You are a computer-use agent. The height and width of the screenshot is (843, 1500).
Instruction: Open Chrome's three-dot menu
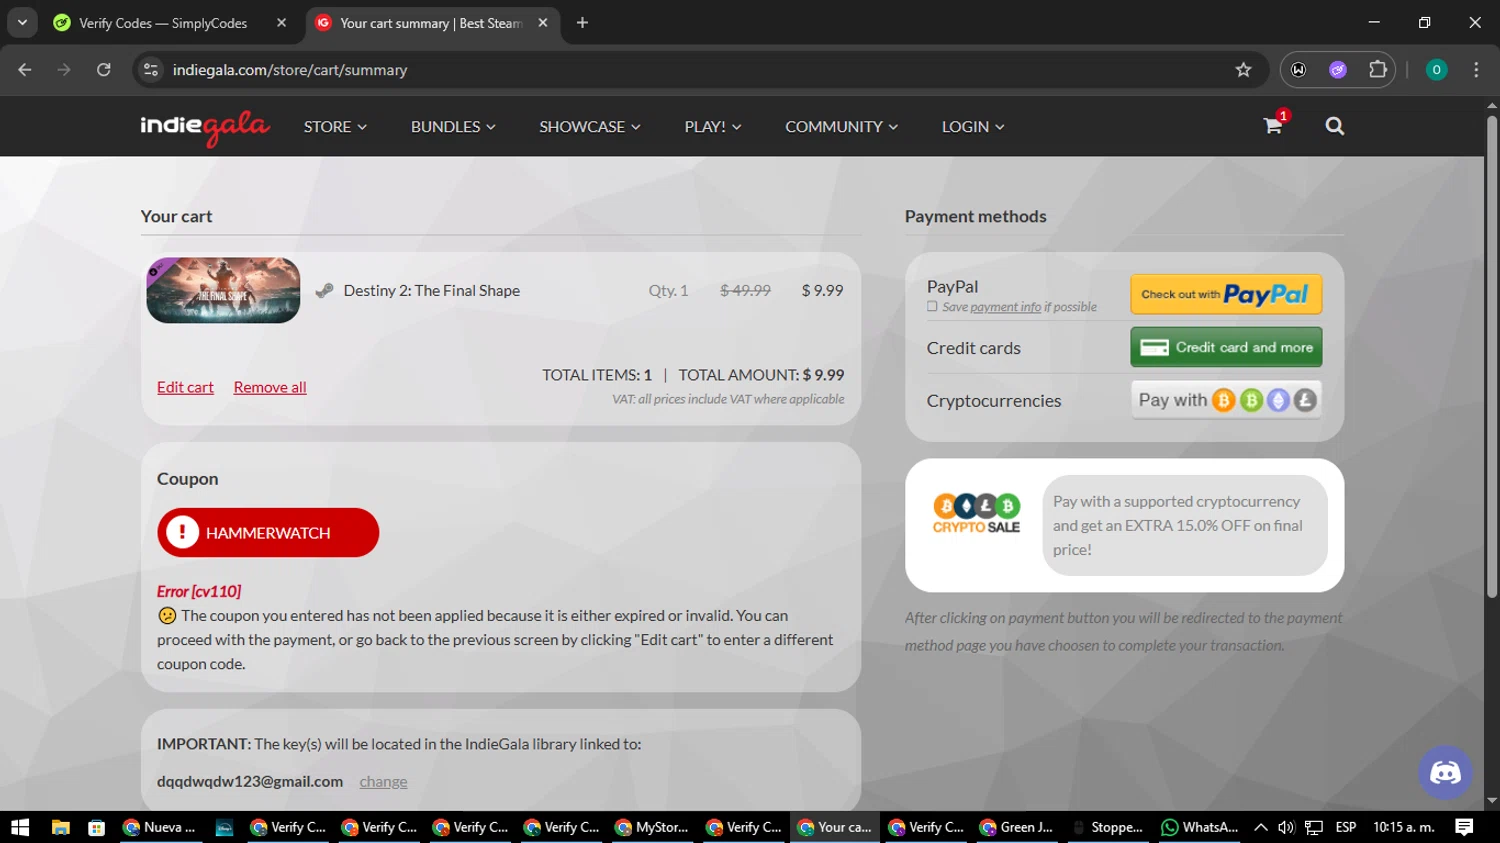tap(1476, 70)
